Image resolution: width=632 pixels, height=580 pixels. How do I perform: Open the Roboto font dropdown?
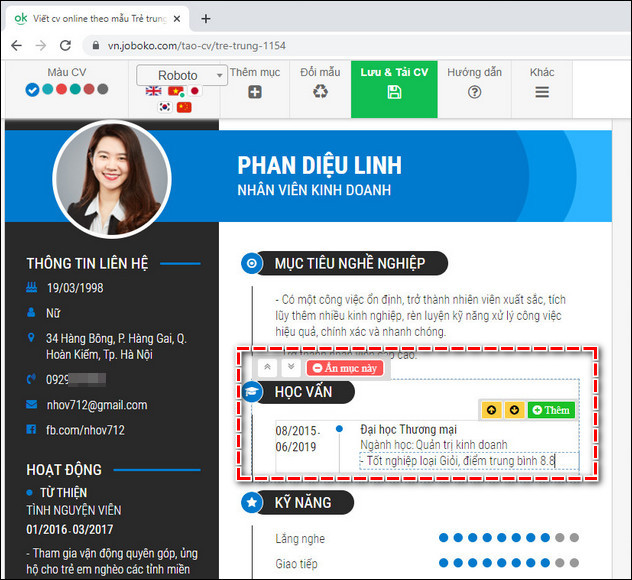pyautogui.click(x=182, y=75)
